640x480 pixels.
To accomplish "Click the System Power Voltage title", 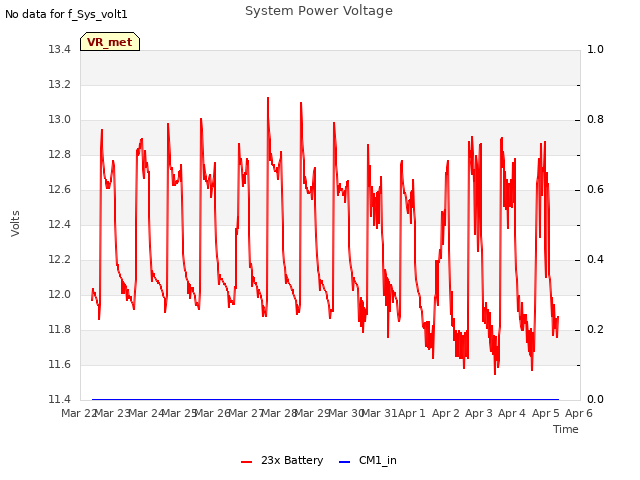I will (x=319, y=11).
